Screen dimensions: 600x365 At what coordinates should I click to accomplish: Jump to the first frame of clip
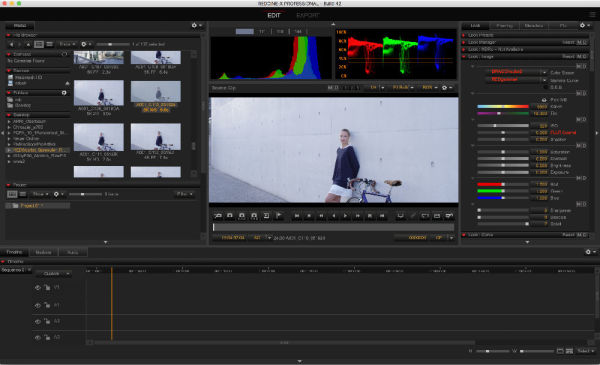tap(297, 216)
